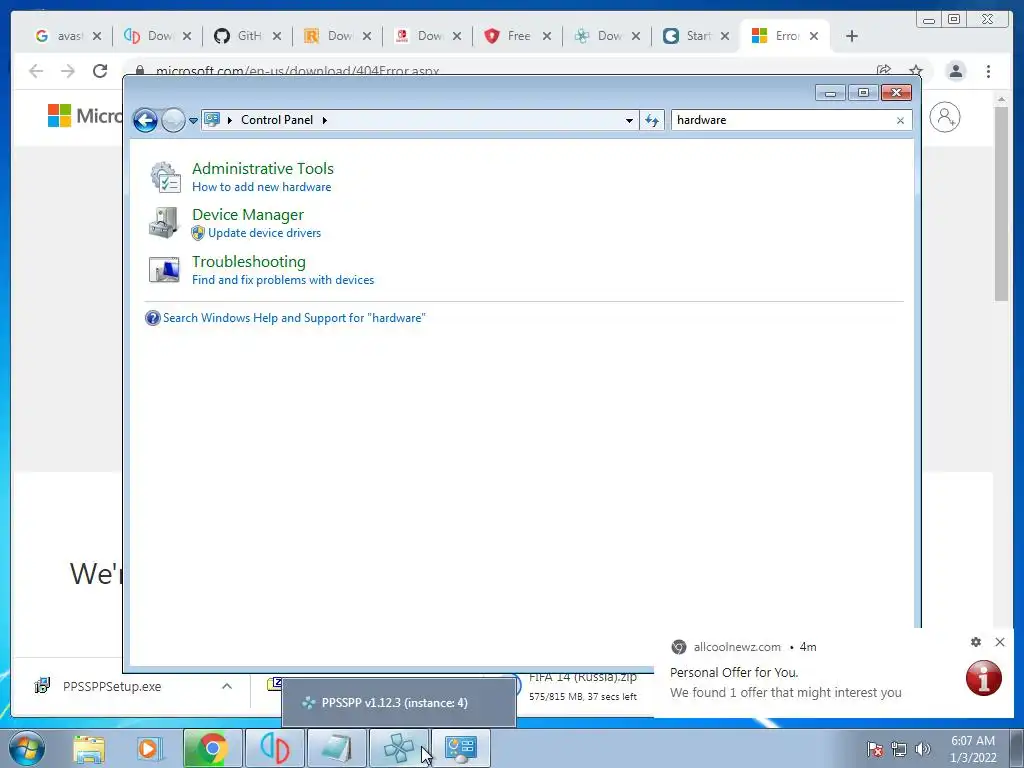The width and height of the screenshot is (1024, 768).
Task: Open PPSSPPSetup.exe in downloads bar
Action: click(112, 686)
